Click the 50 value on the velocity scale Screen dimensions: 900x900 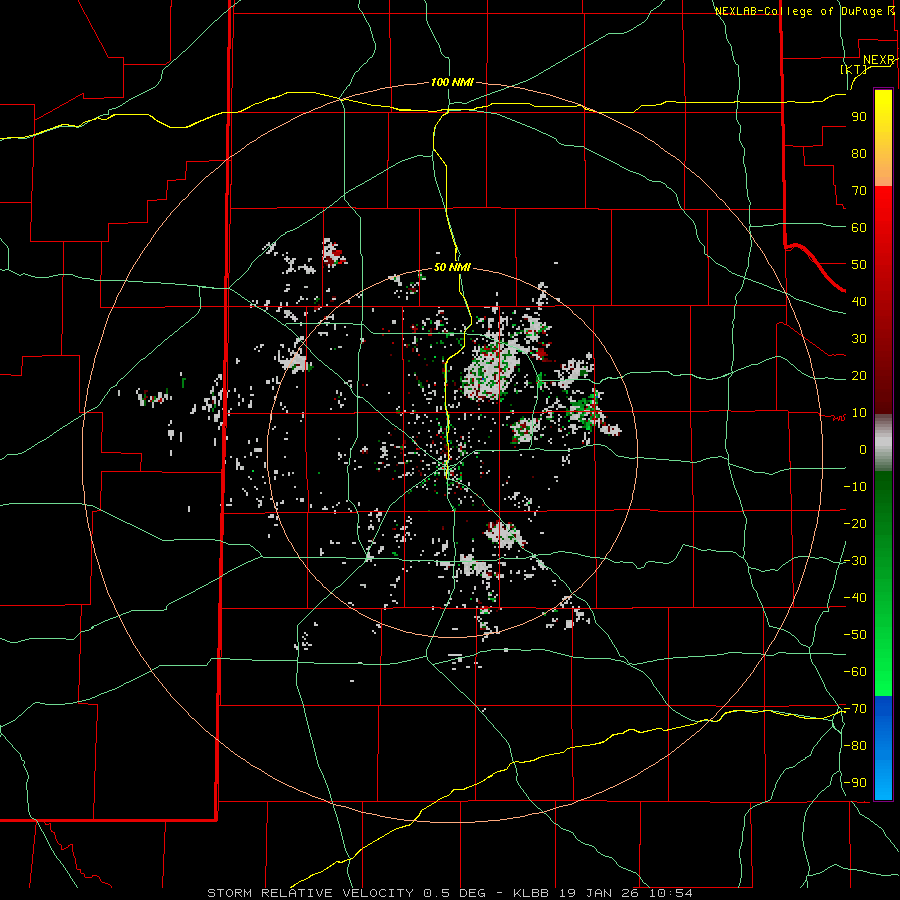[x=859, y=265]
